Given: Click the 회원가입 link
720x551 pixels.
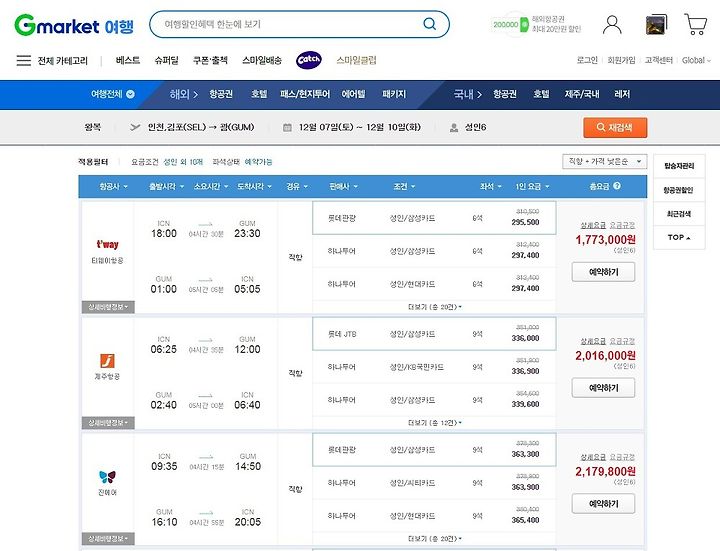Looking at the screenshot, I should [x=621, y=60].
